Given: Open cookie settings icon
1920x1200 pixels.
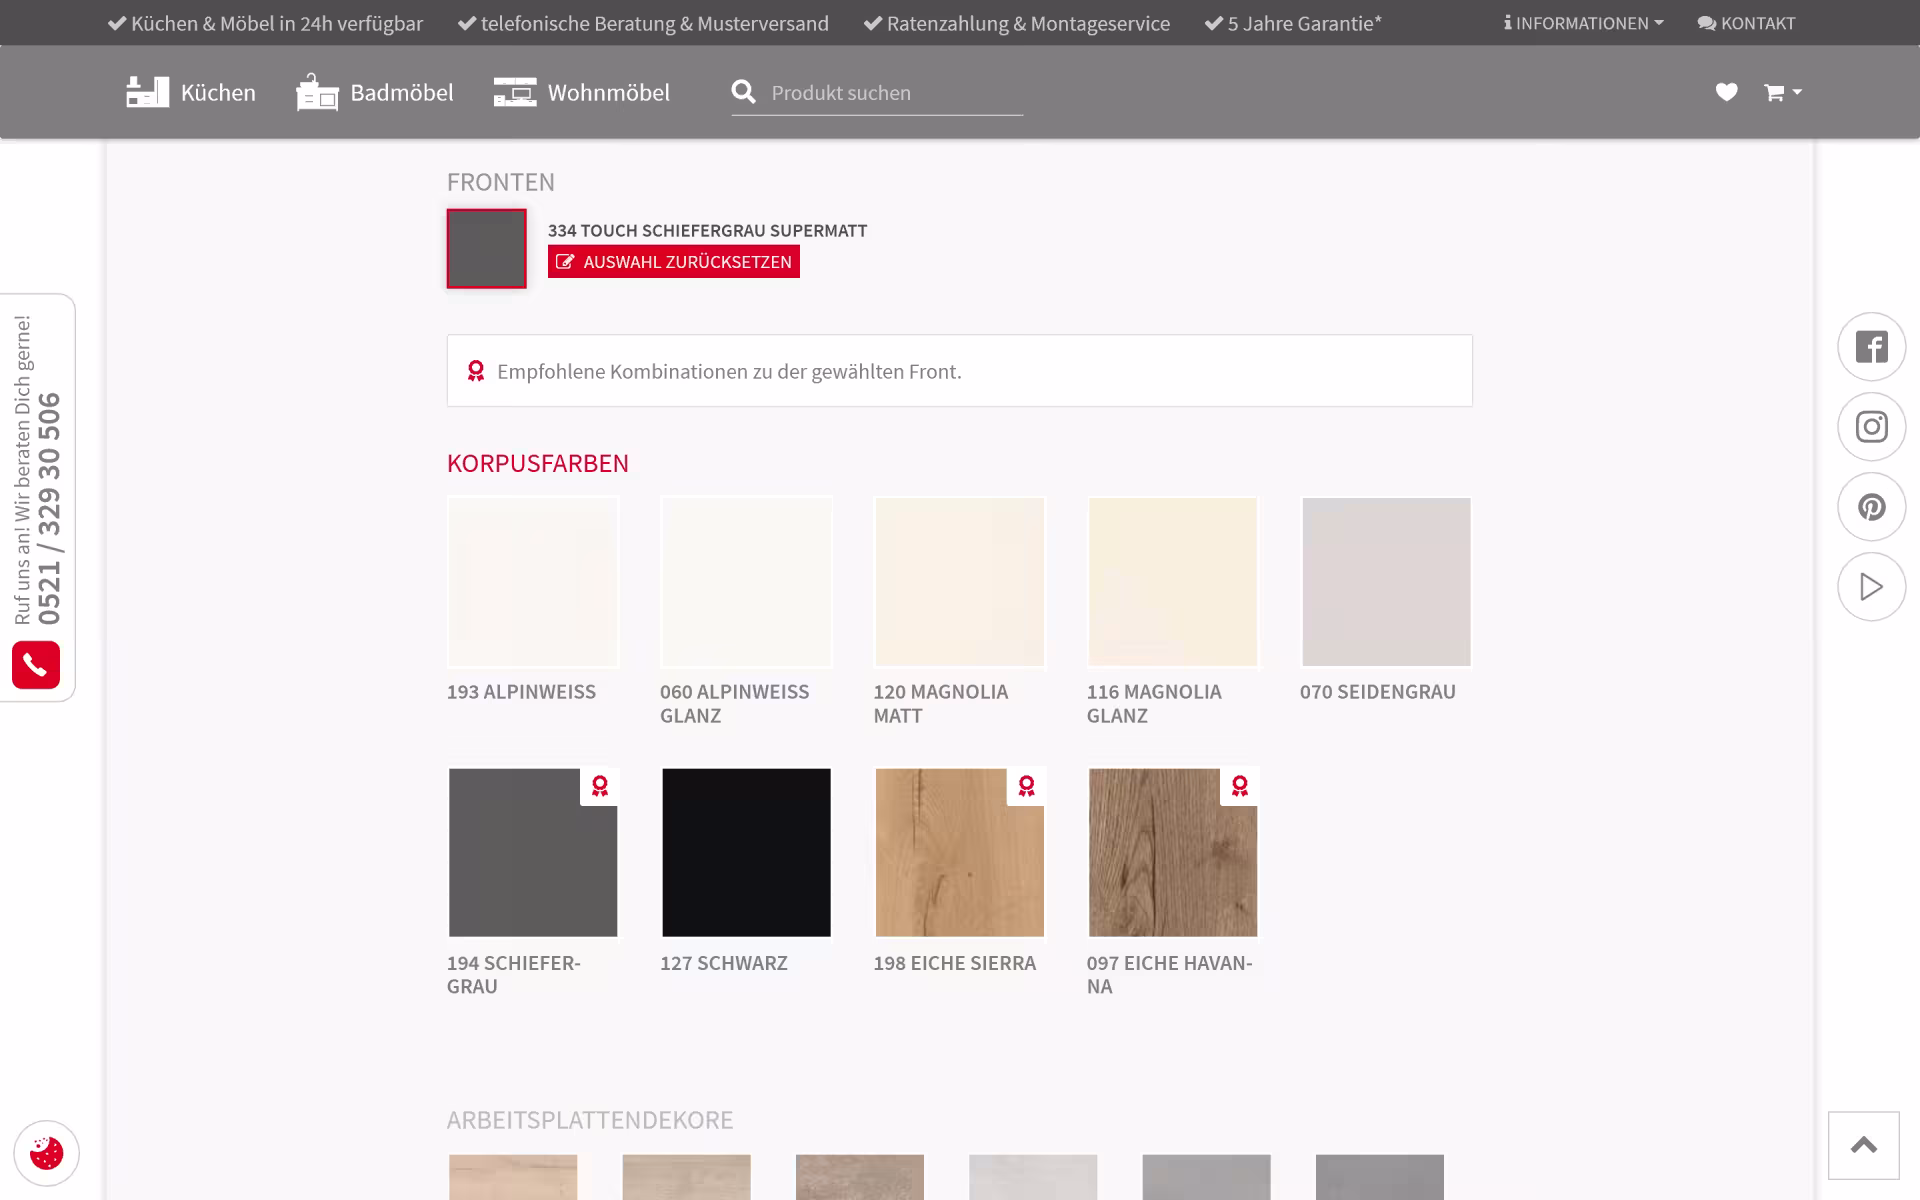Looking at the screenshot, I should pos(46,1153).
